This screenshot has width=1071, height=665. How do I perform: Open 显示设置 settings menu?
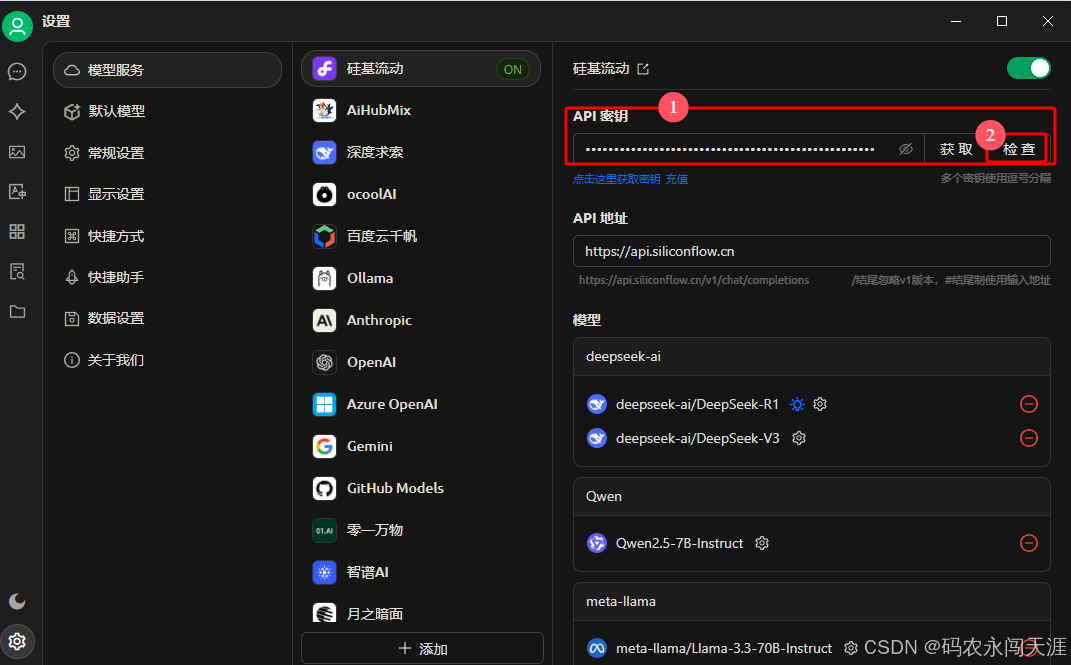[x=167, y=194]
